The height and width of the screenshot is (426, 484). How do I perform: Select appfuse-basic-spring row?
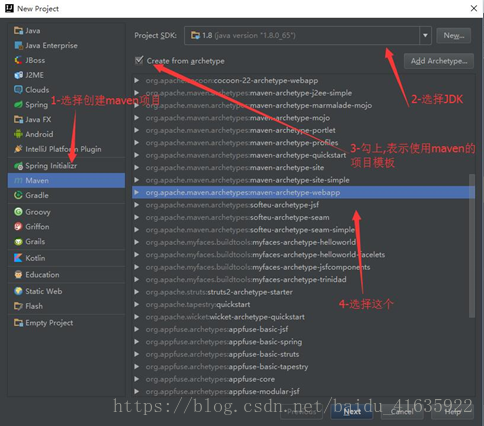click(x=303, y=342)
